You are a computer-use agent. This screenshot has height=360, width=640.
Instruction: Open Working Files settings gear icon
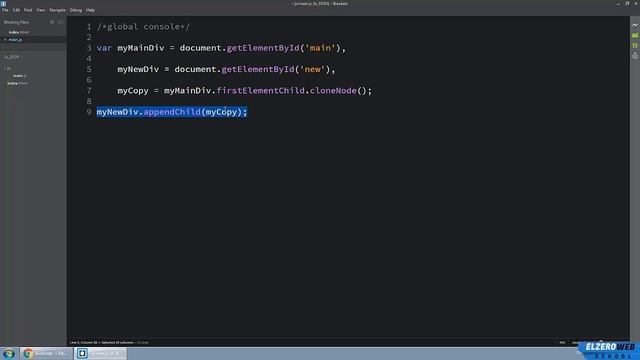(x=52, y=22)
